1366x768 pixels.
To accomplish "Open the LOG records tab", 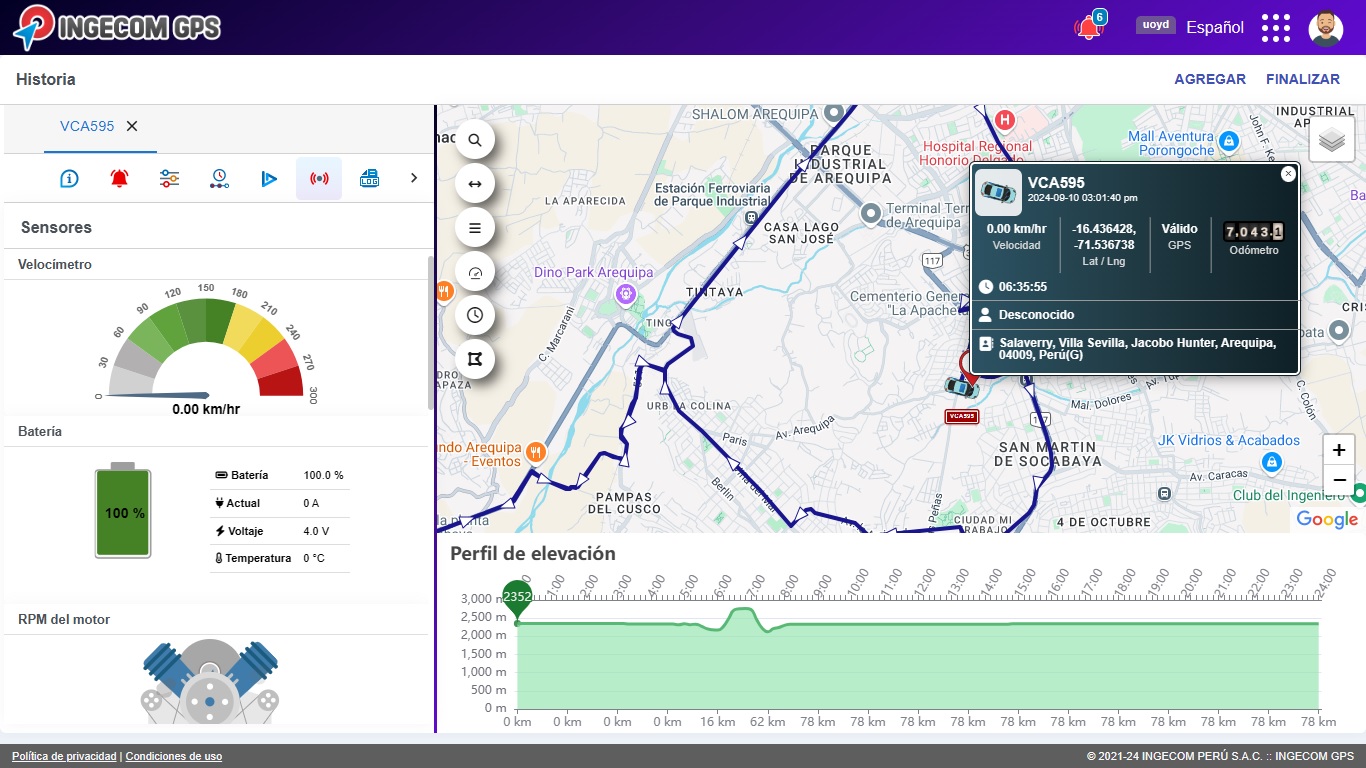I will 369,179.
